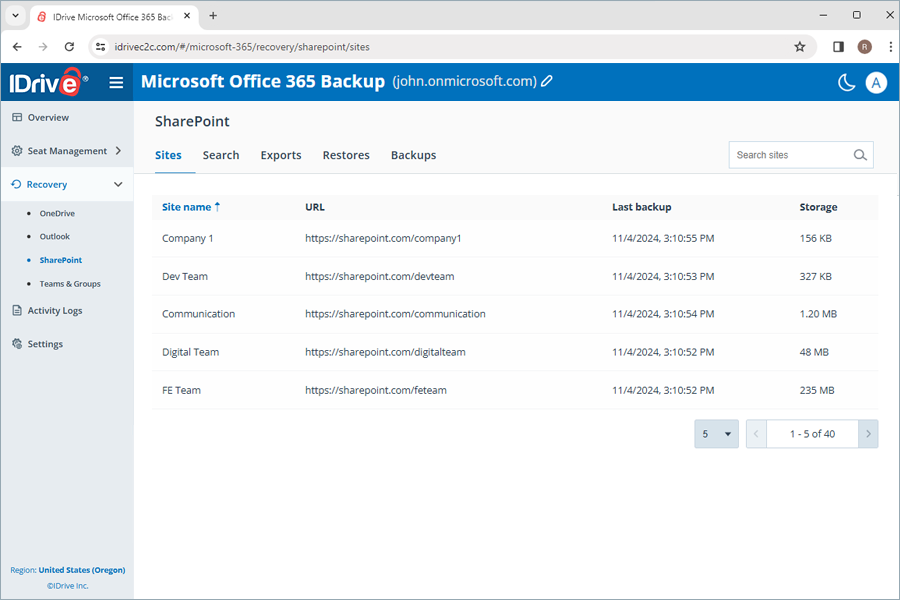Viewport: 900px width, 600px height.
Task: Collapse the Recovery section
Action: pyautogui.click(x=118, y=185)
